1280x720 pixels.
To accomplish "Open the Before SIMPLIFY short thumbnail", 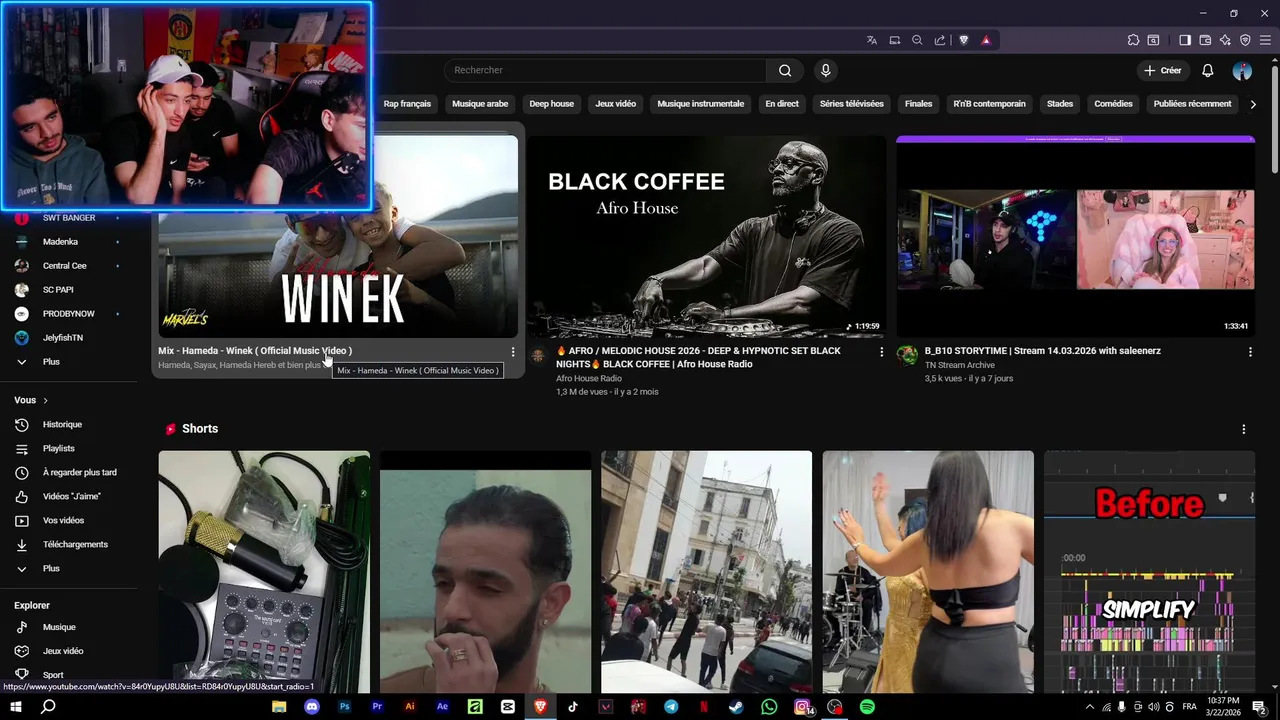I will (1149, 572).
